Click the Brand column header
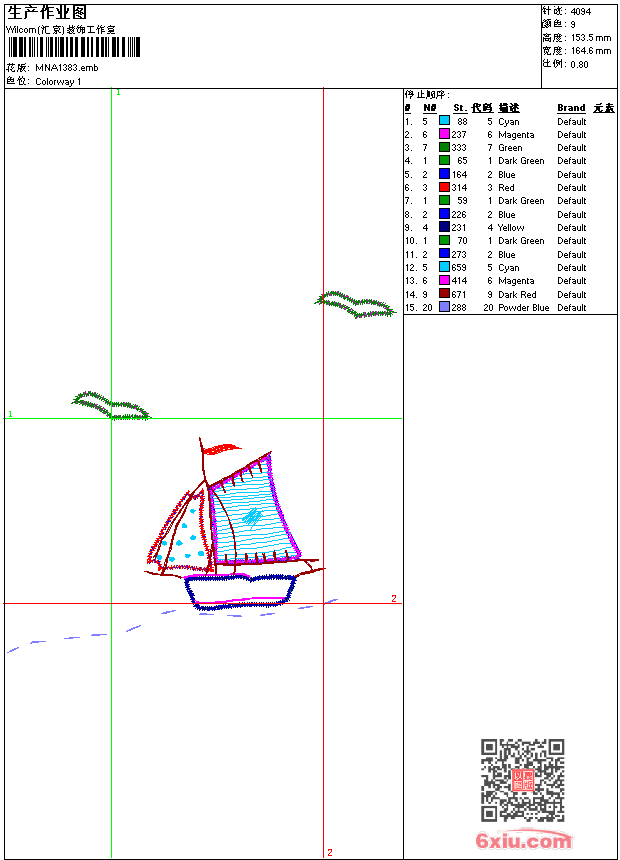The width and height of the screenshot is (620, 860). coord(571,108)
